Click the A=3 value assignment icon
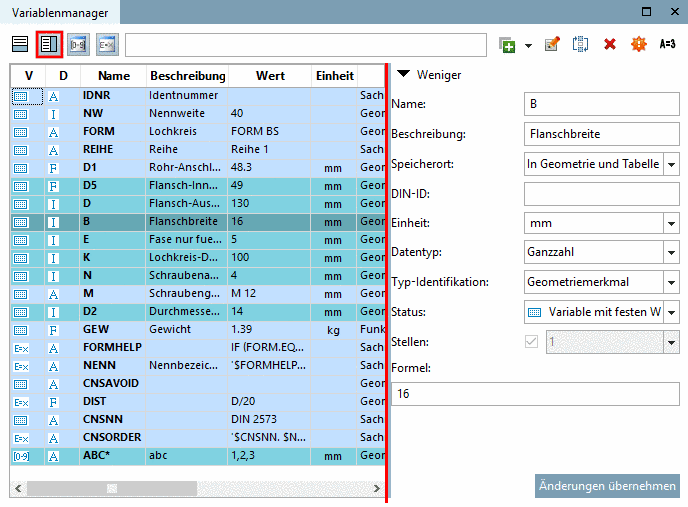Viewport: 688px width, 507px height. tap(667, 44)
